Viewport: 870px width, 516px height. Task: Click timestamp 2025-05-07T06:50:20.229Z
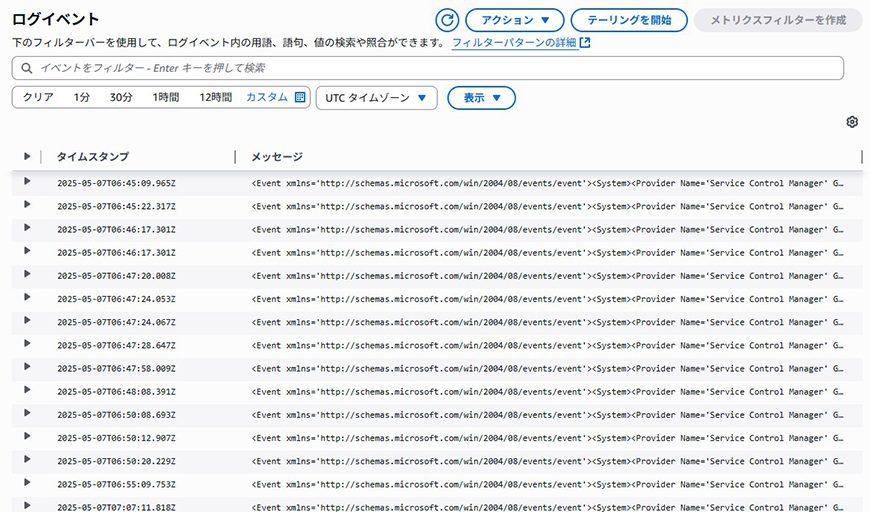(x=116, y=461)
